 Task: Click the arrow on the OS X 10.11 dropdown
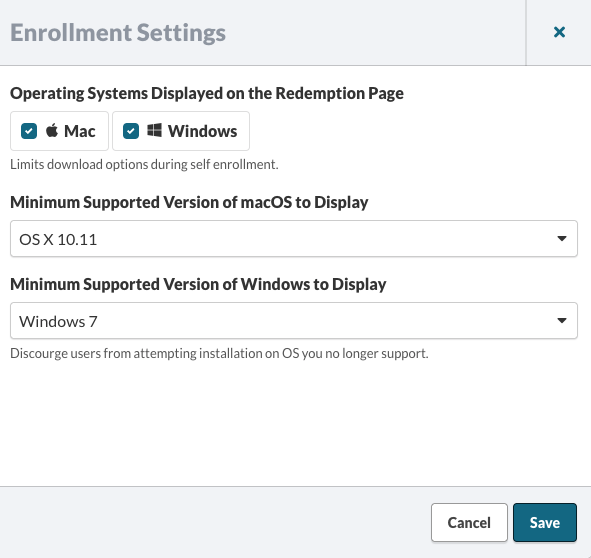coord(562,239)
